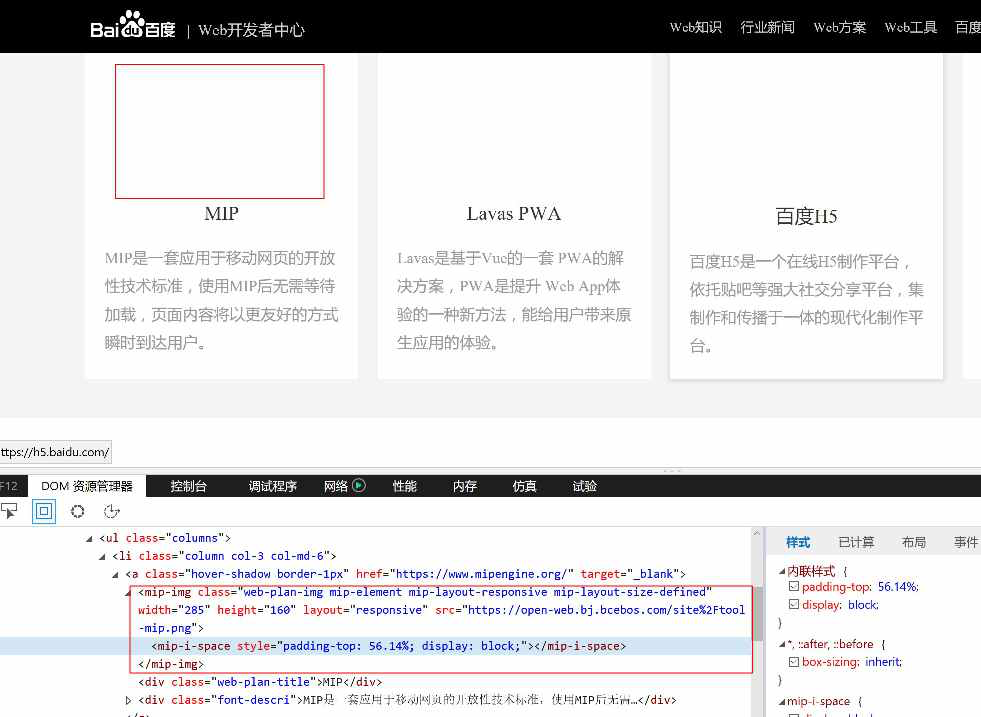Click the Lavas PWA heading link
The image size is (981, 717).
point(513,213)
